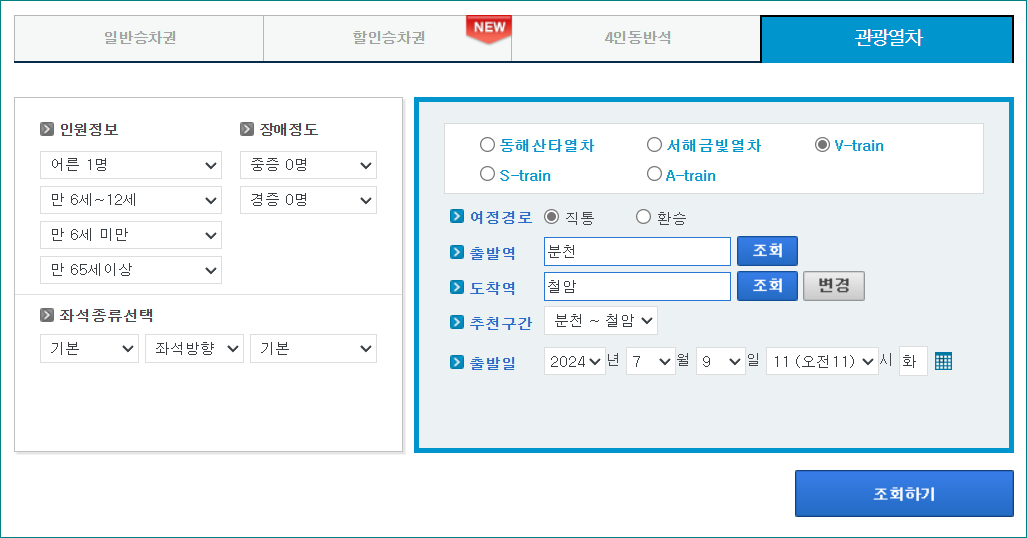Click blue arrow icon beside 추천구간
The height and width of the screenshot is (538, 1027).
coord(457,322)
